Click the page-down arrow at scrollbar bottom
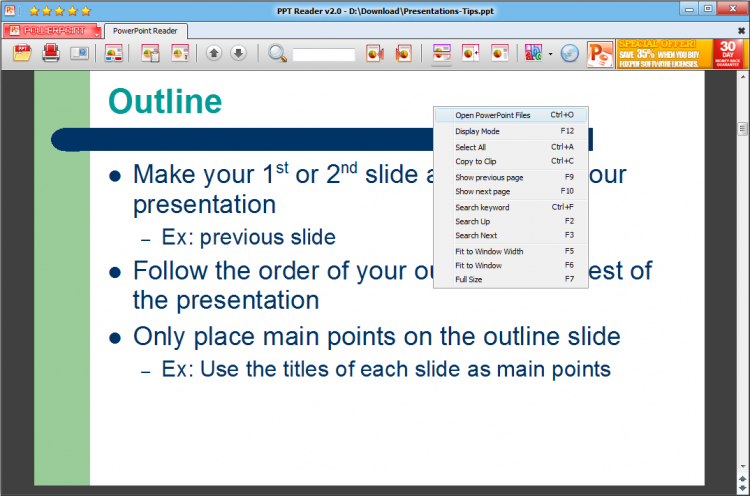Screen dimensions: 750x496 [742, 487]
